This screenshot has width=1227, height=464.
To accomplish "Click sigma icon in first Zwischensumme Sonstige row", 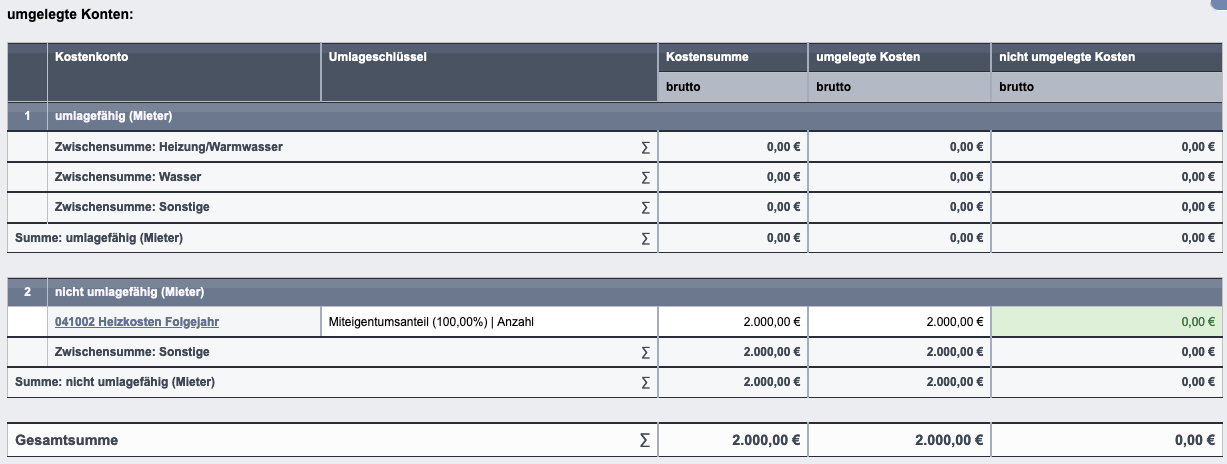I will [x=645, y=207].
